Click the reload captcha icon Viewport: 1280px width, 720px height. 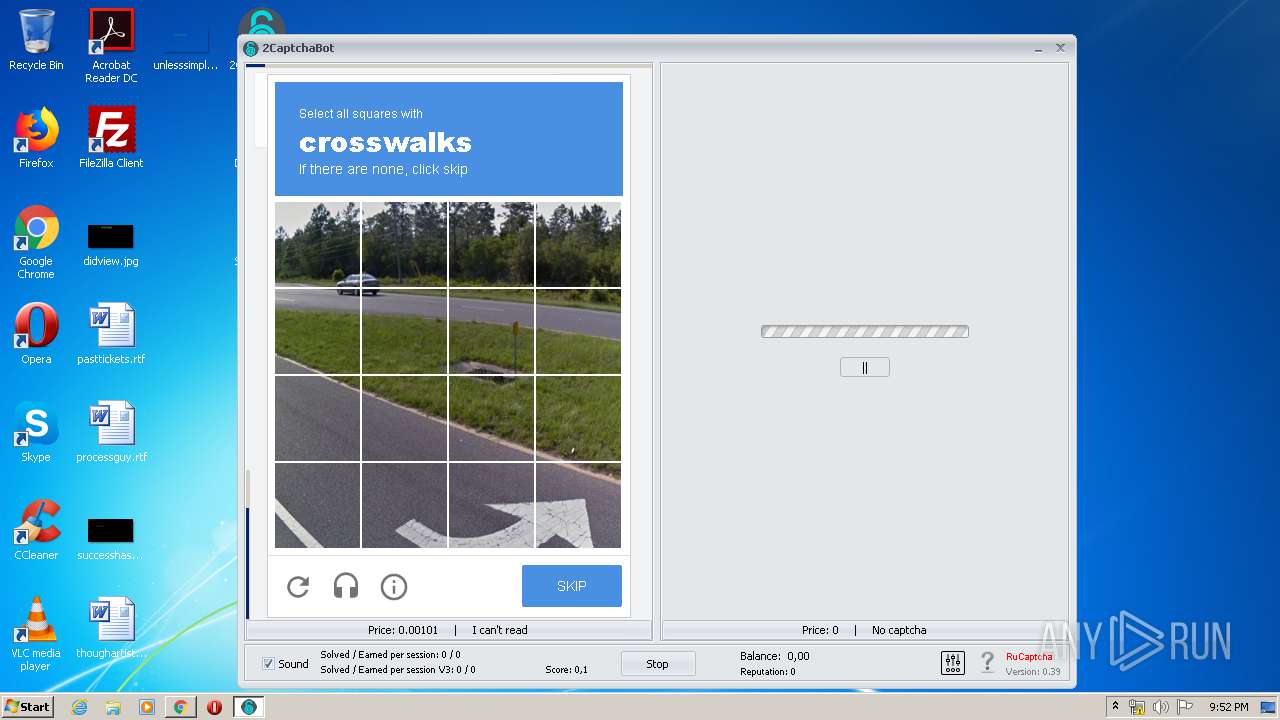[x=298, y=587]
